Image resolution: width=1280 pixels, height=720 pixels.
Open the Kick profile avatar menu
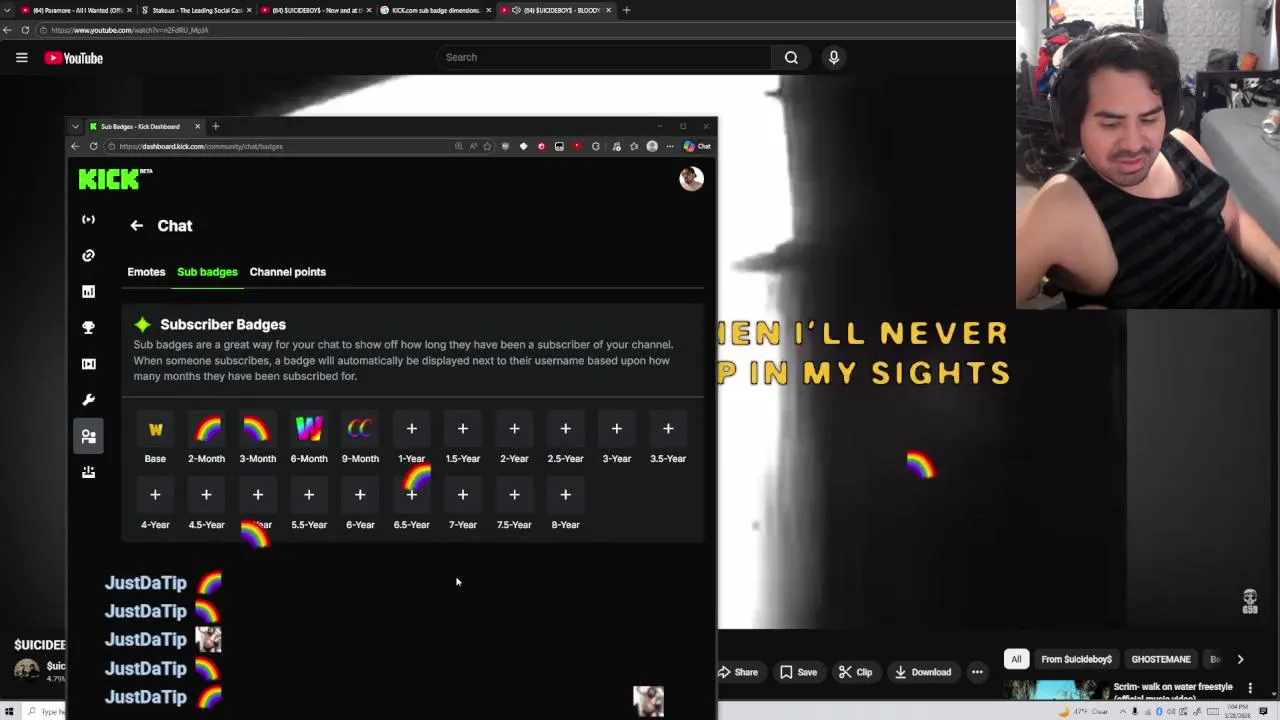[x=691, y=179]
